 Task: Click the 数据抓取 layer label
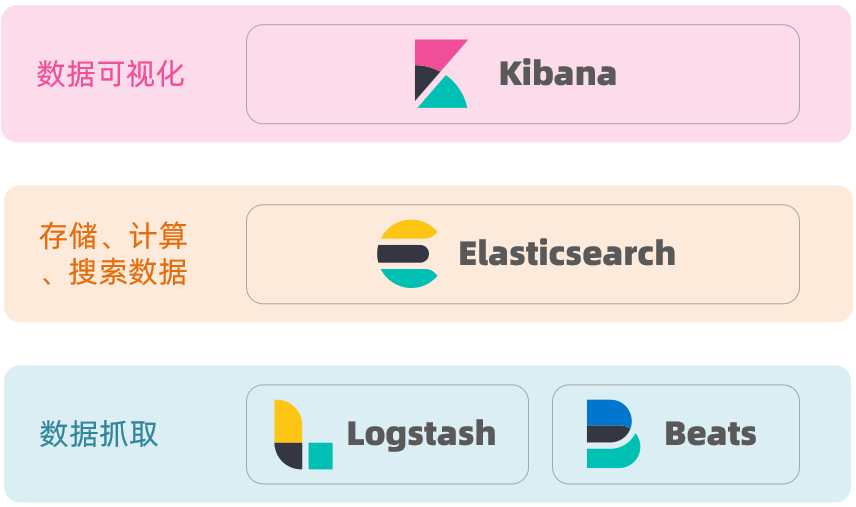coord(99,434)
